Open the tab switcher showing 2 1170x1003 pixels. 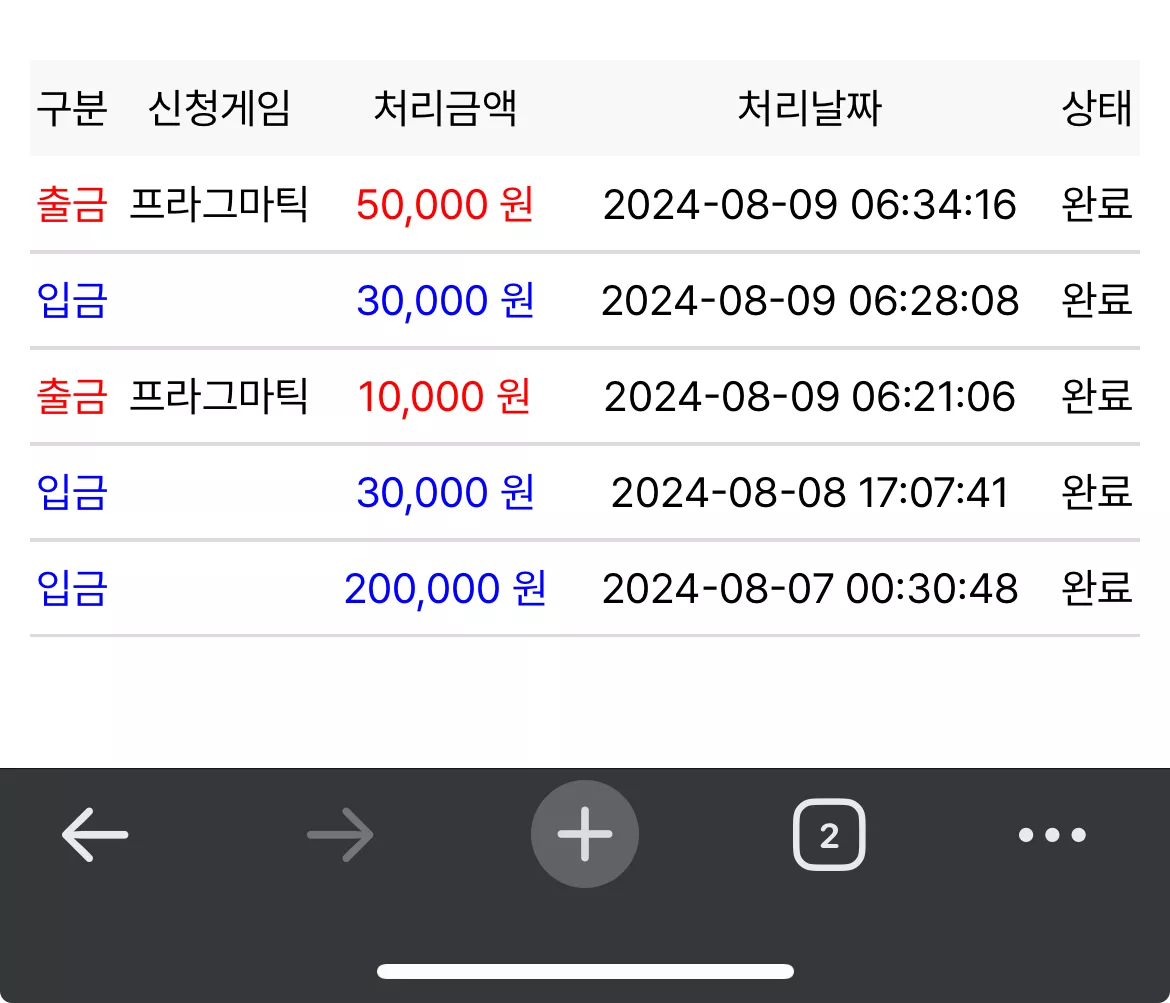(829, 834)
